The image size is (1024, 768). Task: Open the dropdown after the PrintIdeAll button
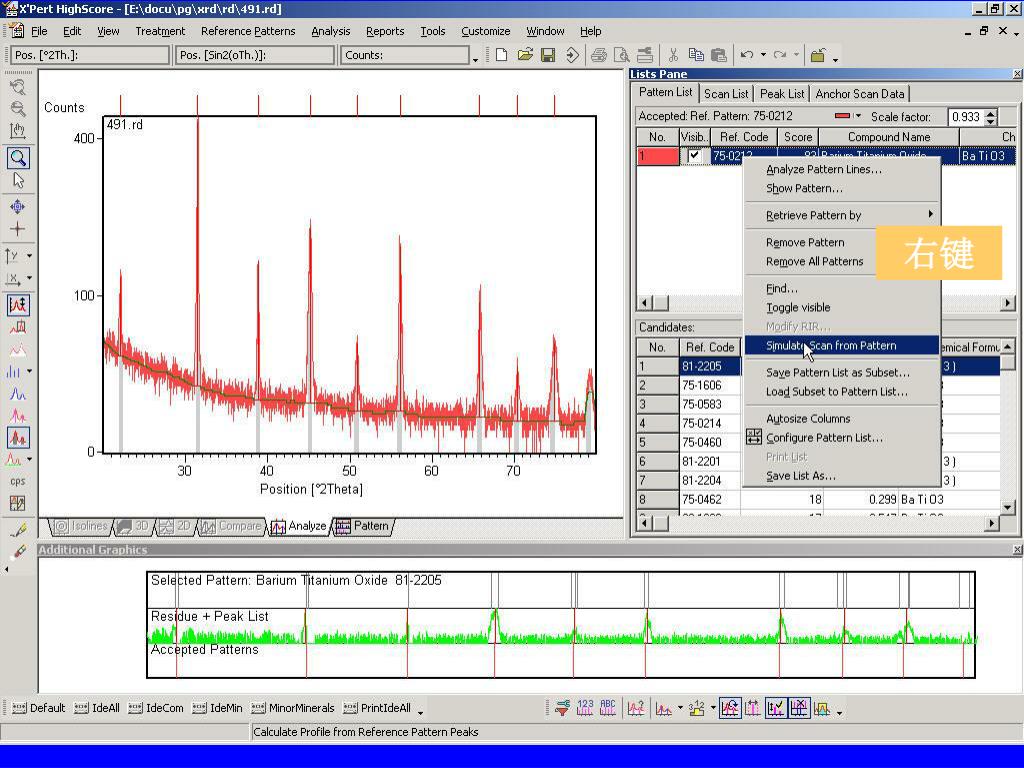(x=421, y=711)
